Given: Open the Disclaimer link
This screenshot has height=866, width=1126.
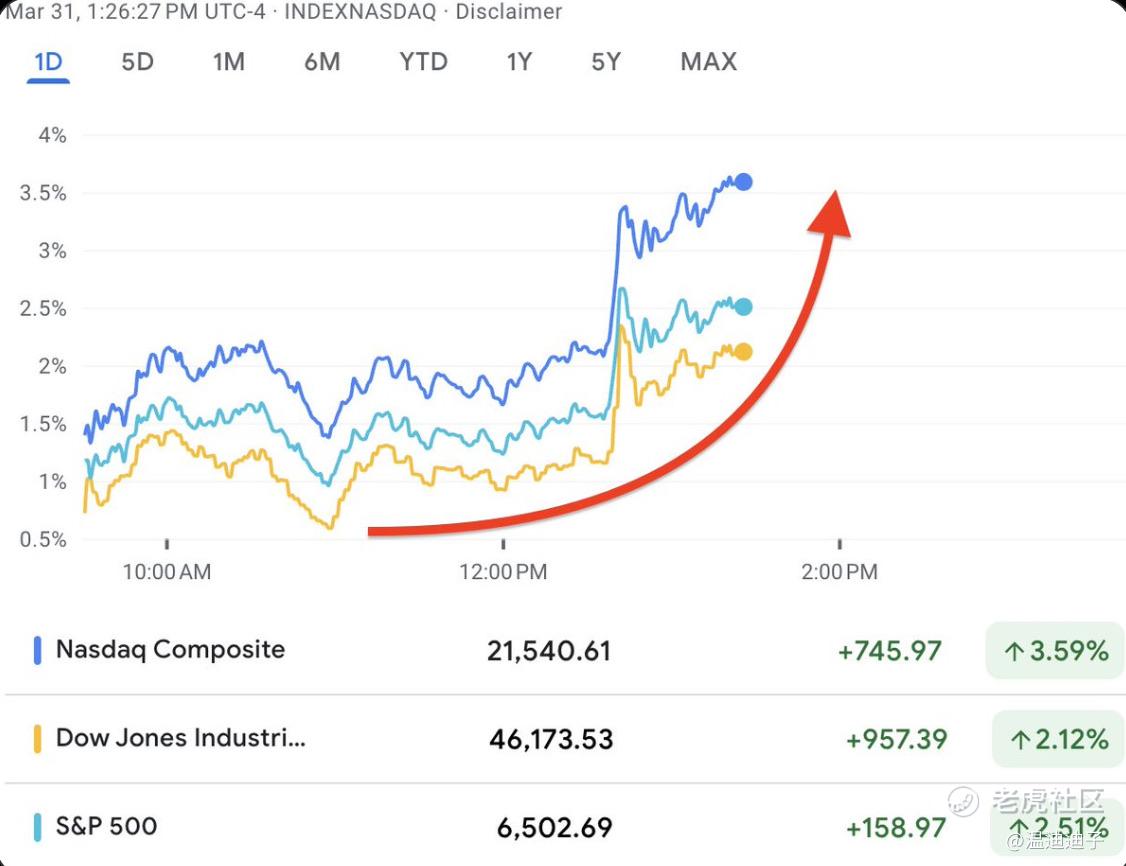Looking at the screenshot, I should click(509, 12).
